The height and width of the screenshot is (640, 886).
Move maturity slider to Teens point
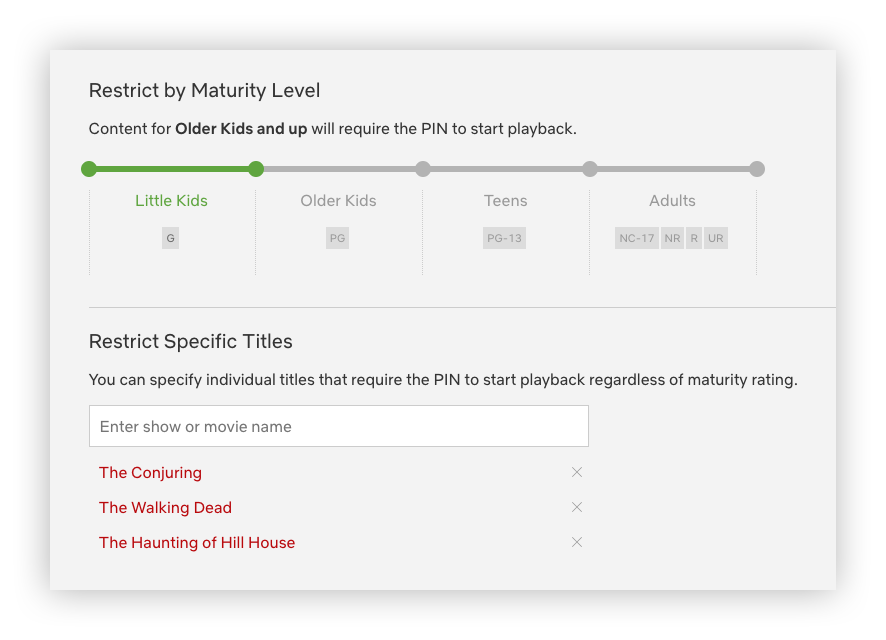pos(423,169)
